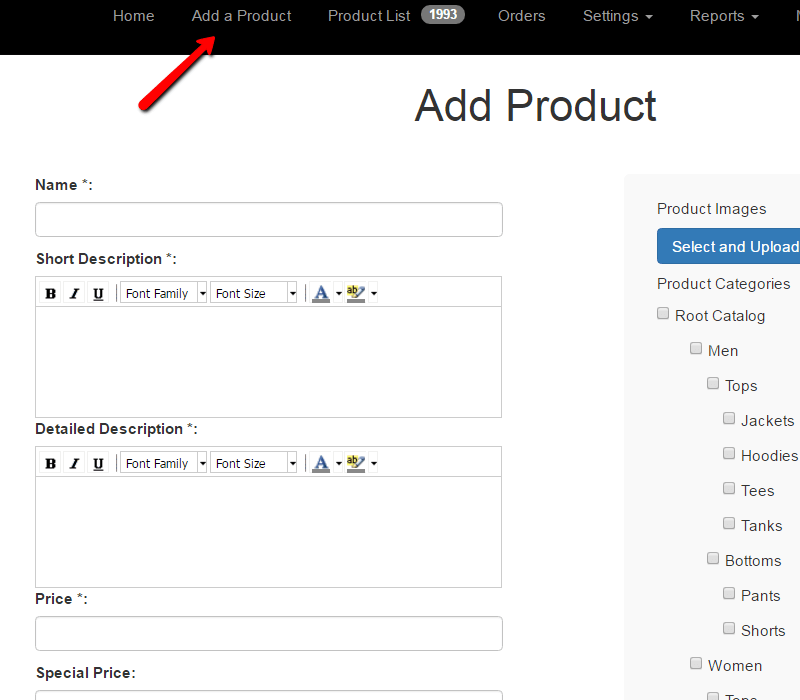Click text color icon in Short Description toolbar

click(320, 293)
